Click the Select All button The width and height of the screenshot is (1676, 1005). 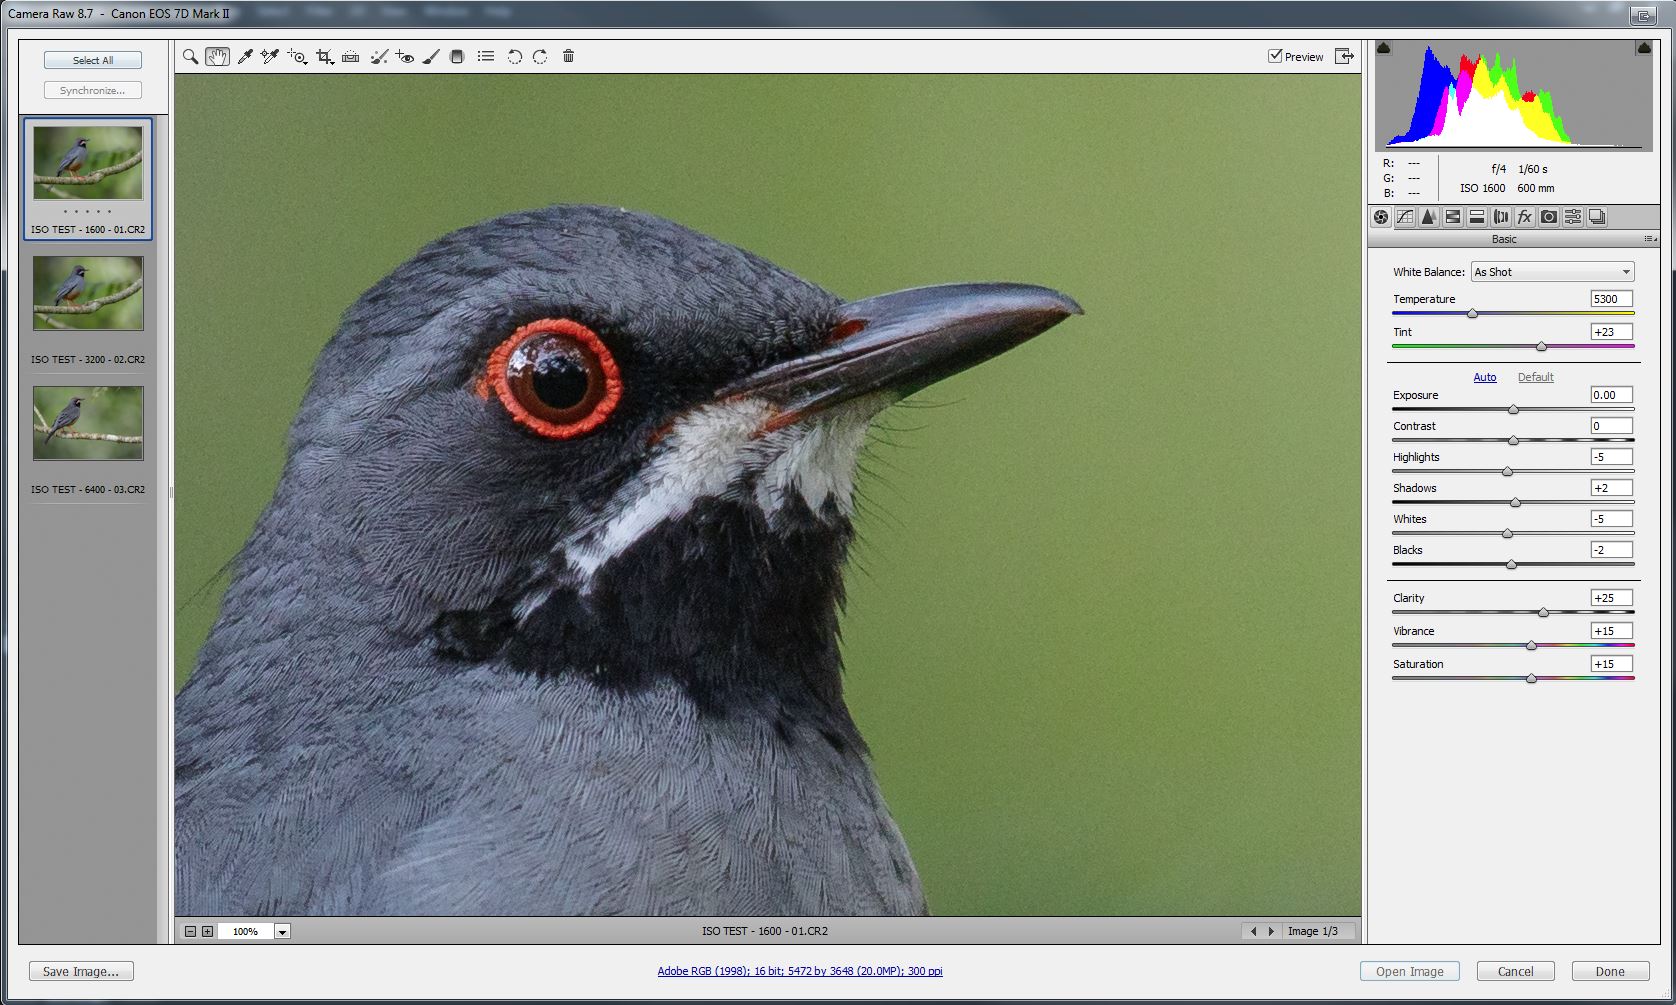(91, 60)
